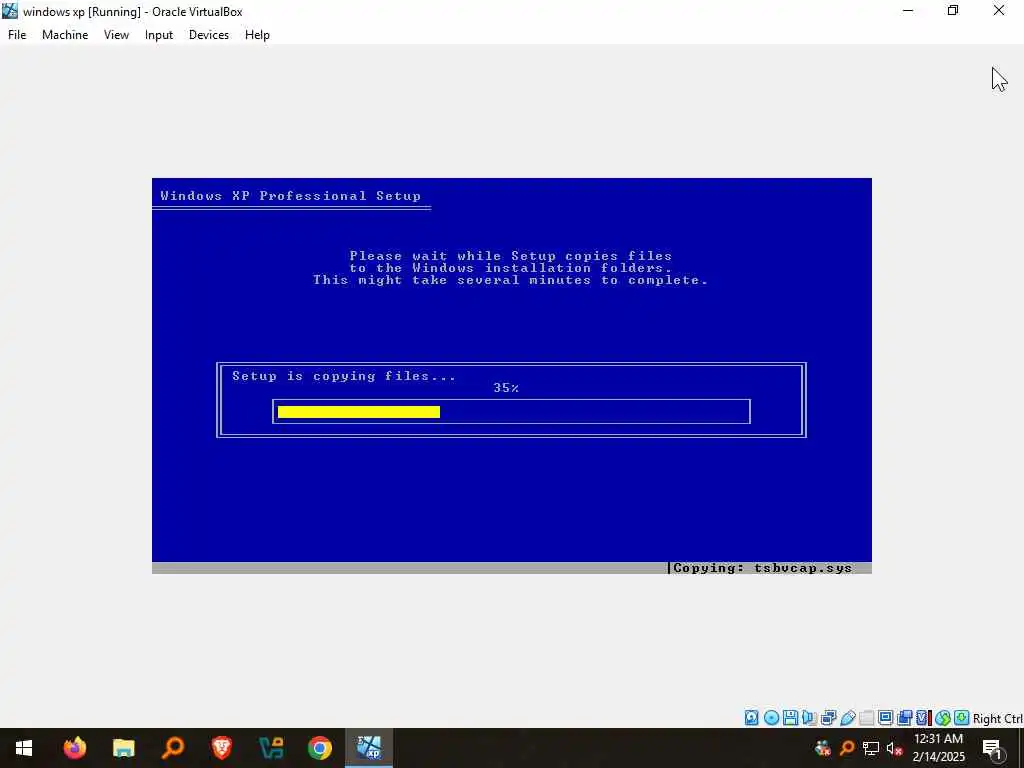The height and width of the screenshot is (768, 1024).
Task: Open the Input menu
Action: pos(159,35)
